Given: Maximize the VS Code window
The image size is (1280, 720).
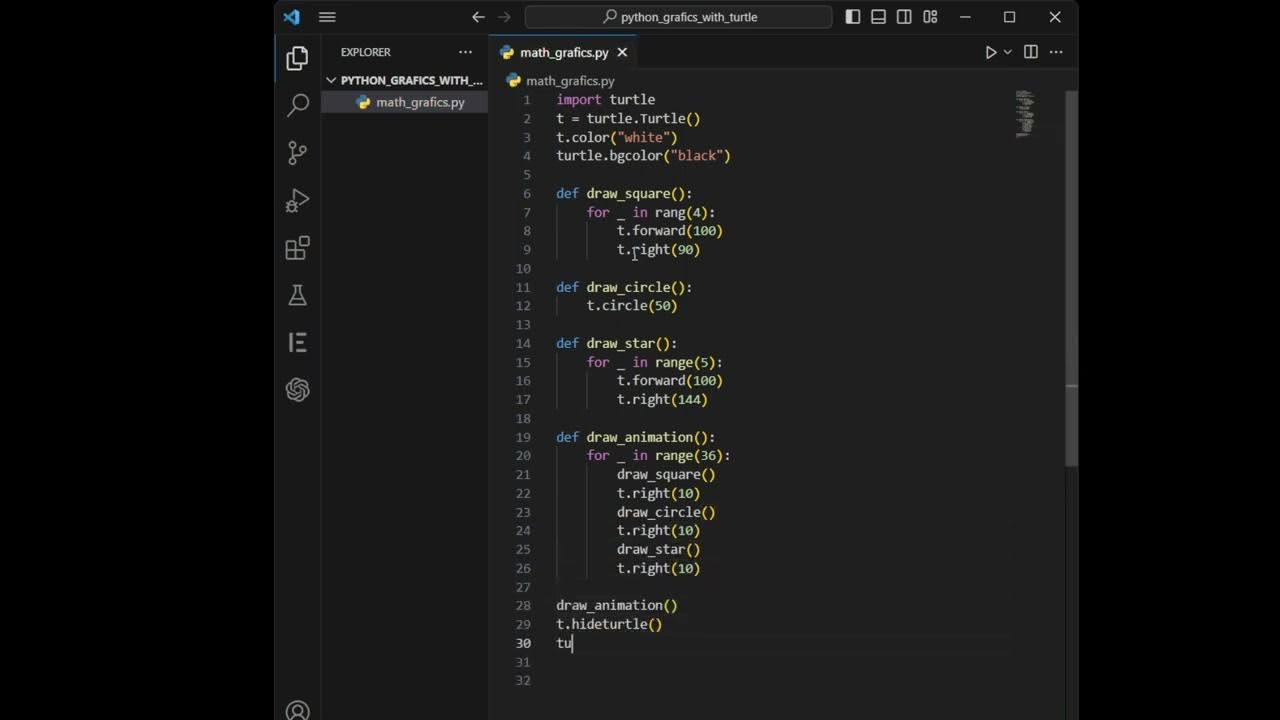Looking at the screenshot, I should pos(1010,17).
